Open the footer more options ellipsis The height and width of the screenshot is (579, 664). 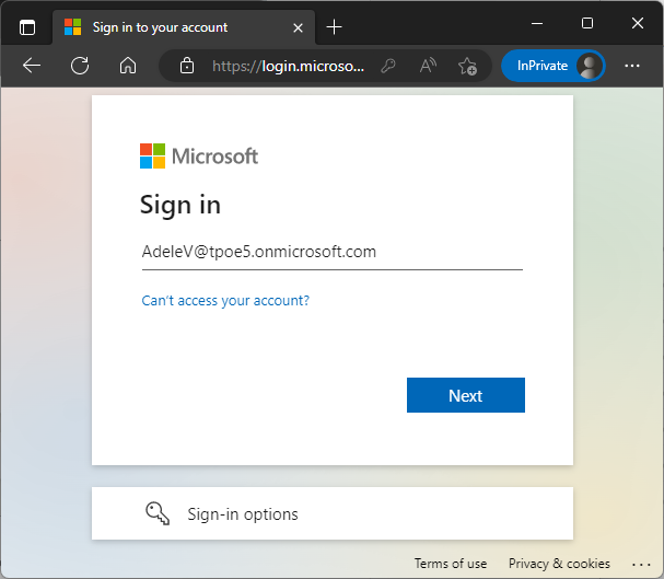(x=641, y=564)
